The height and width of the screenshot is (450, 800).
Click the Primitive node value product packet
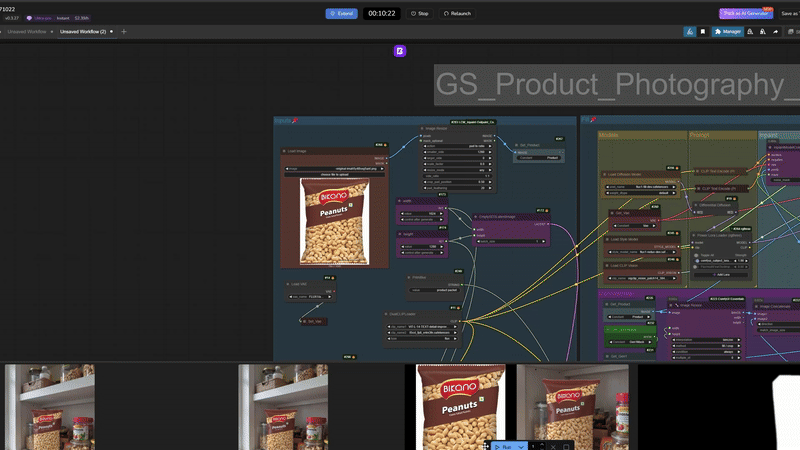pyautogui.click(x=435, y=290)
